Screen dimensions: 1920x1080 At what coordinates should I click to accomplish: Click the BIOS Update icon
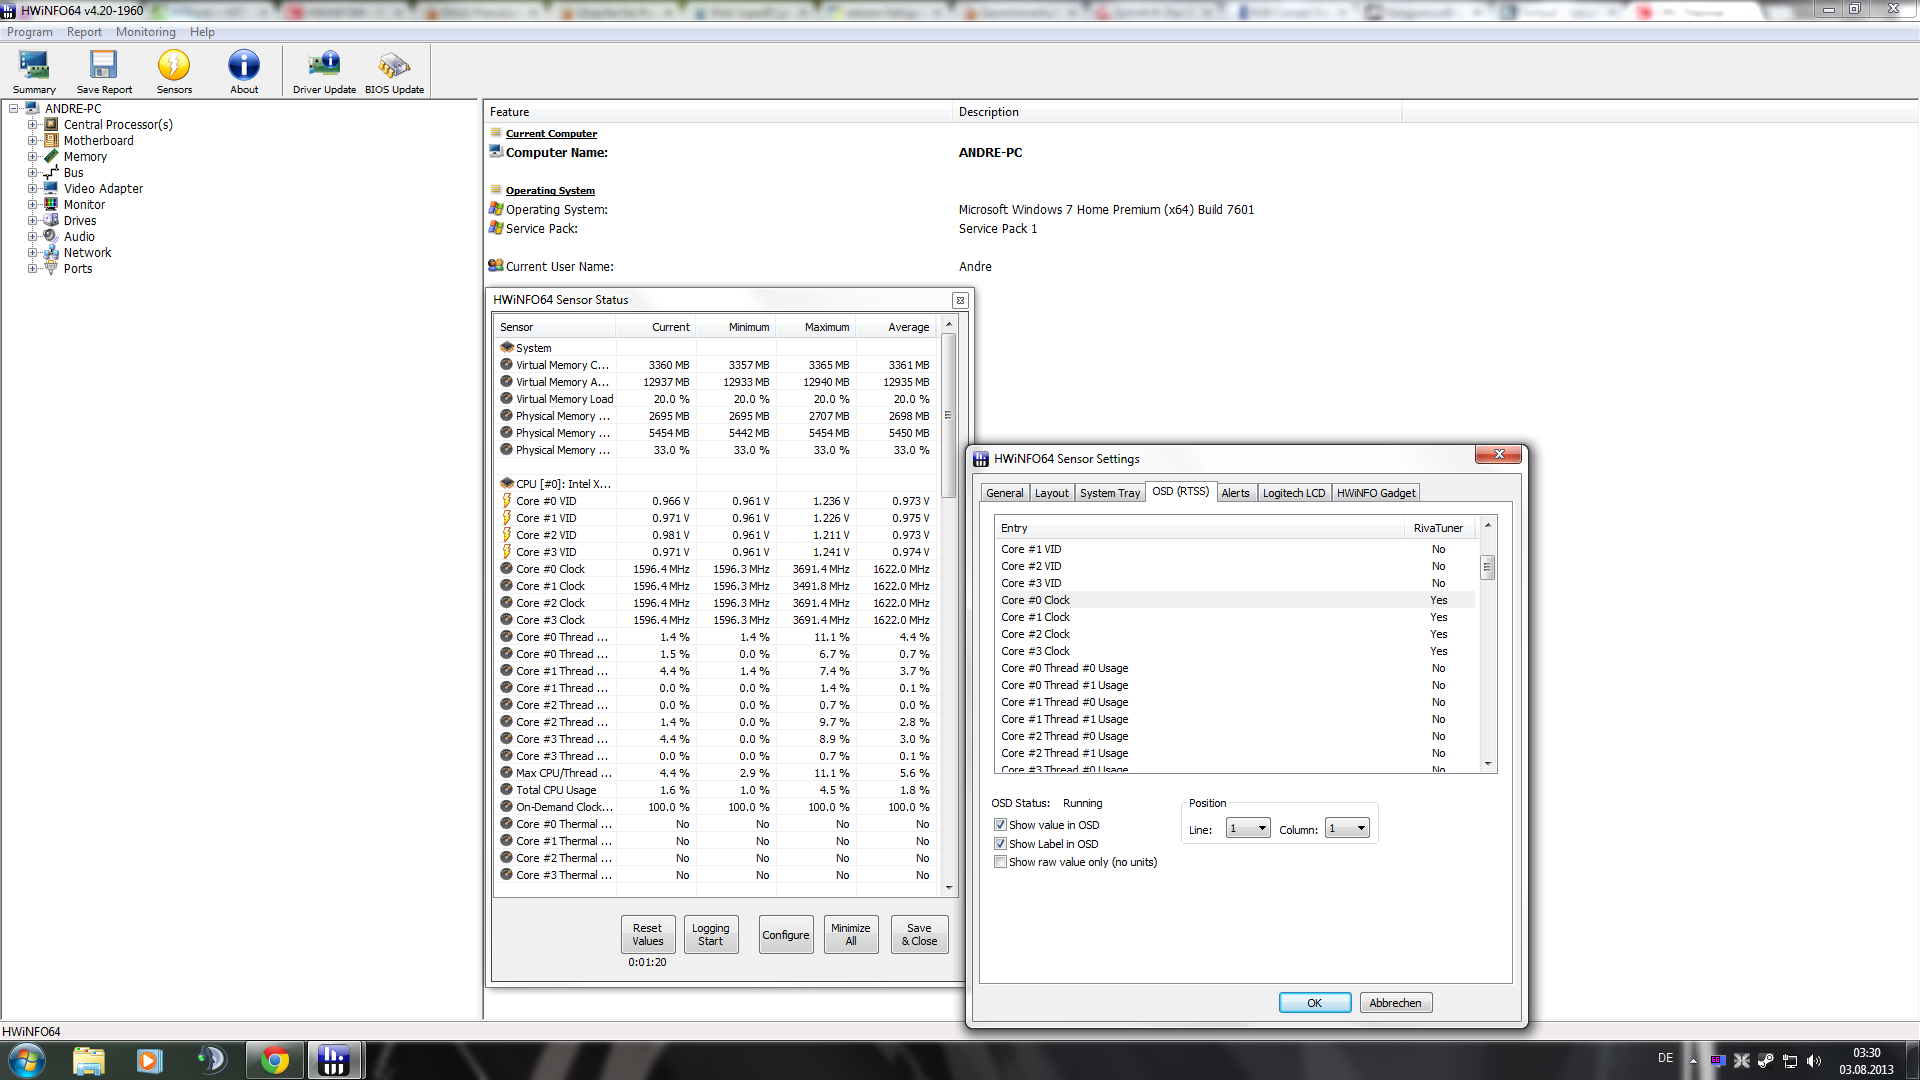pos(394,71)
